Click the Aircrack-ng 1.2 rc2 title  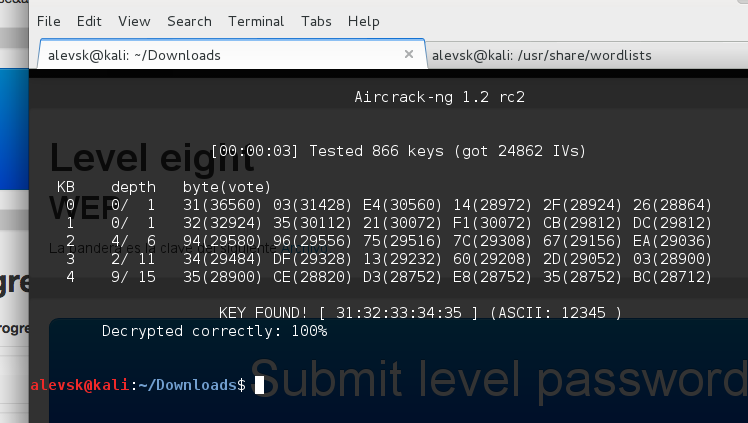coord(439,97)
